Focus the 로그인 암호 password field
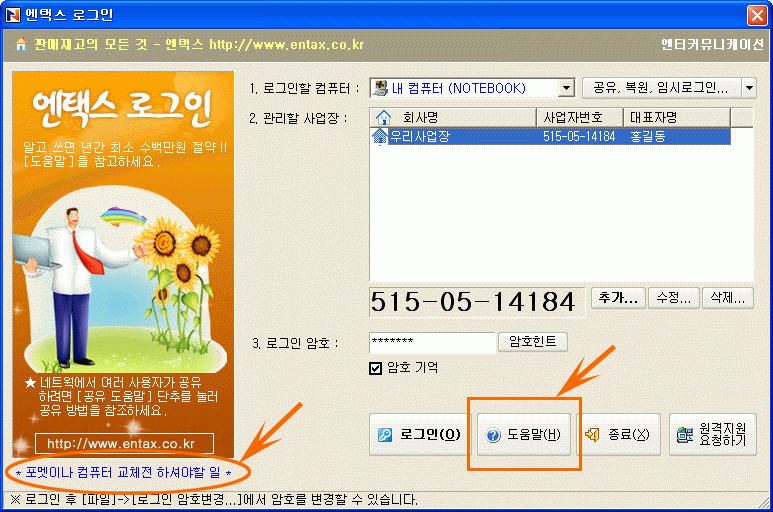Image resolution: width=773 pixels, height=512 pixels. (x=432, y=342)
